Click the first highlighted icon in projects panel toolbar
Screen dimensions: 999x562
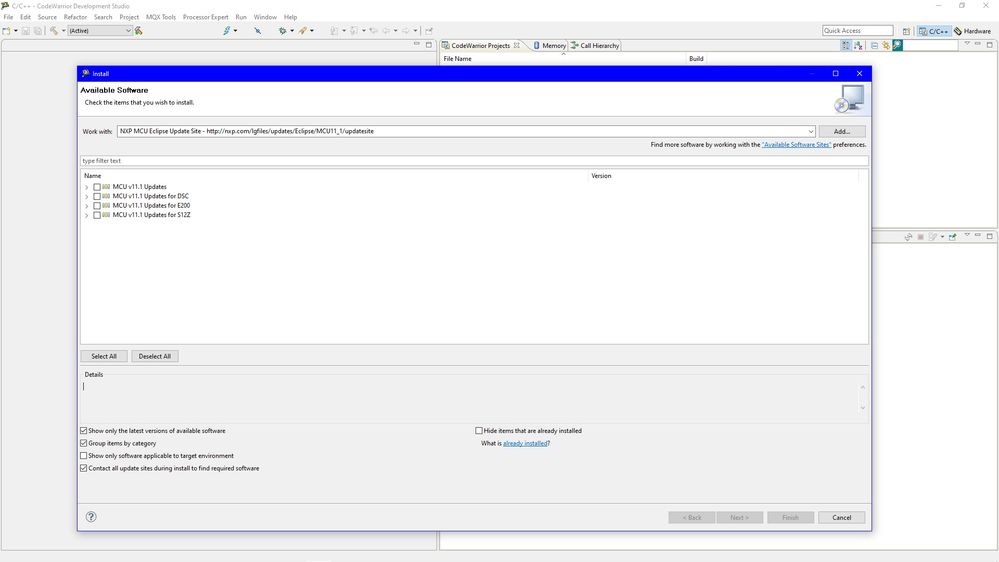(x=846, y=45)
